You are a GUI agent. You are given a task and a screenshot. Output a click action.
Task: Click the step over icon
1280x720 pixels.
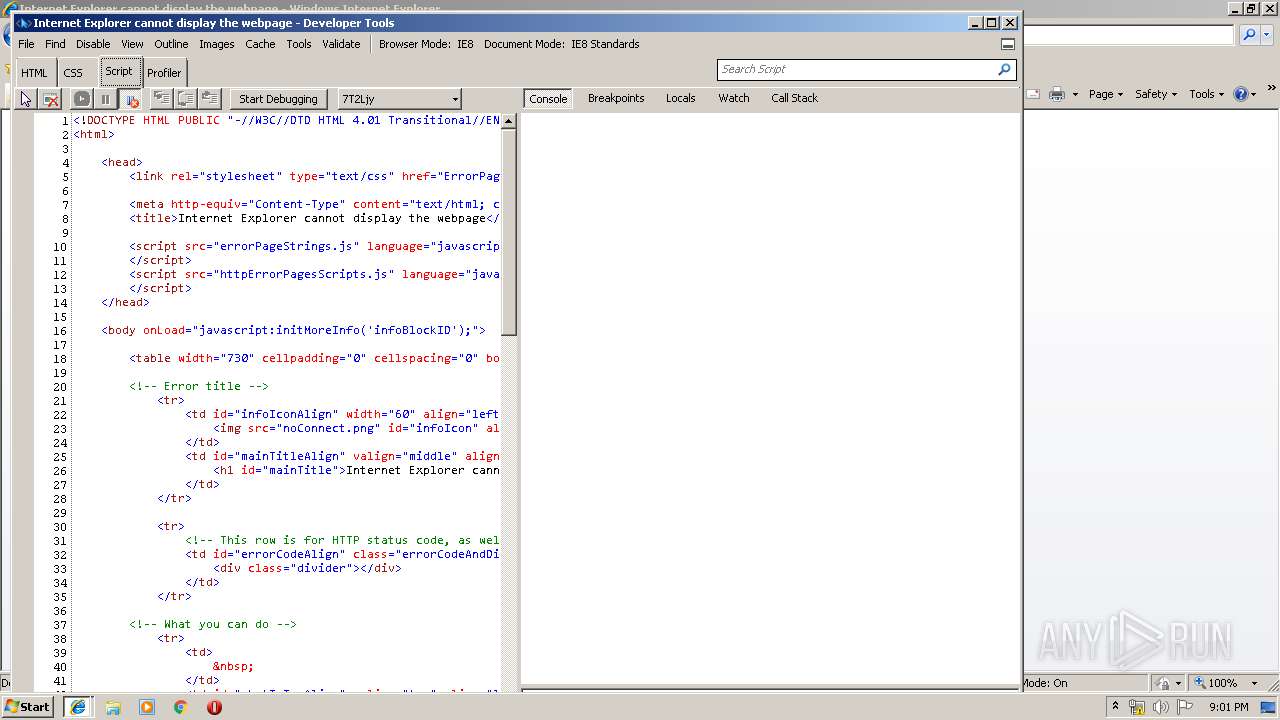(x=185, y=98)
